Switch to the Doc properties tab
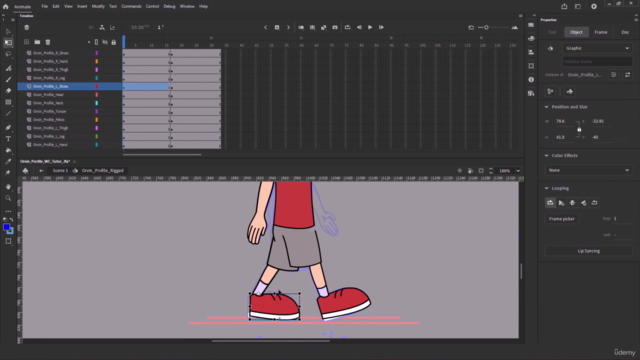 point(625,32)
